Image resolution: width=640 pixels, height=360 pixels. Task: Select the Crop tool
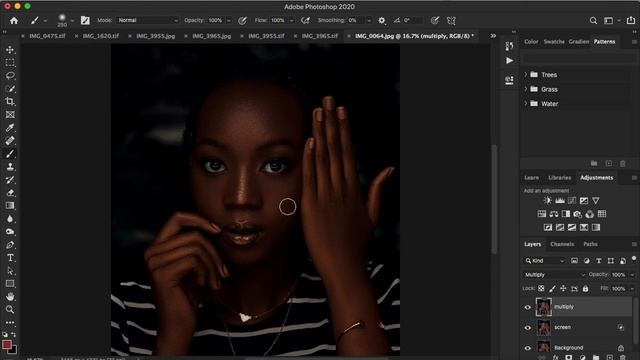[10, 102]
